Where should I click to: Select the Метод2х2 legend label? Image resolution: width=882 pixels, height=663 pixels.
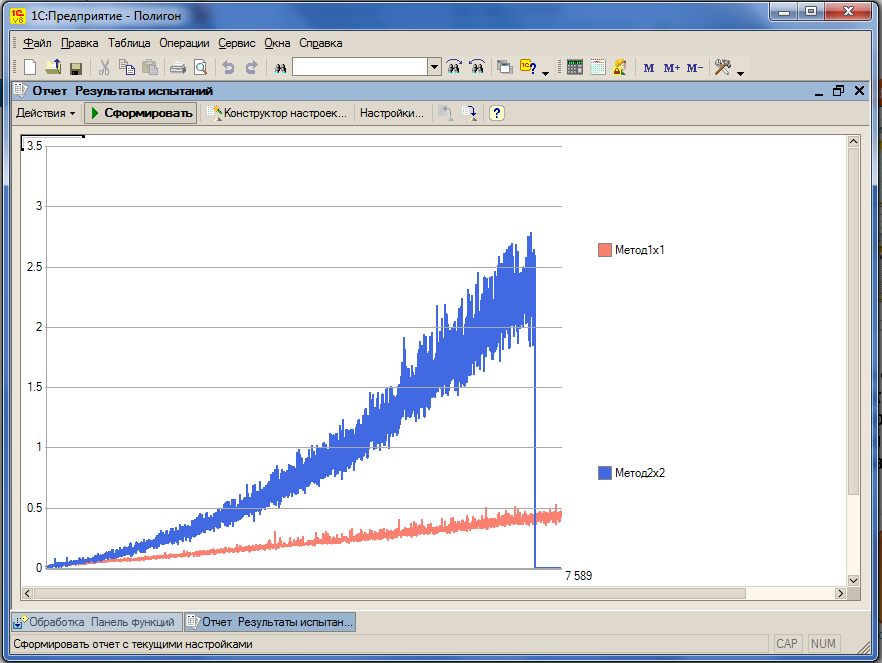coord(640,473)
